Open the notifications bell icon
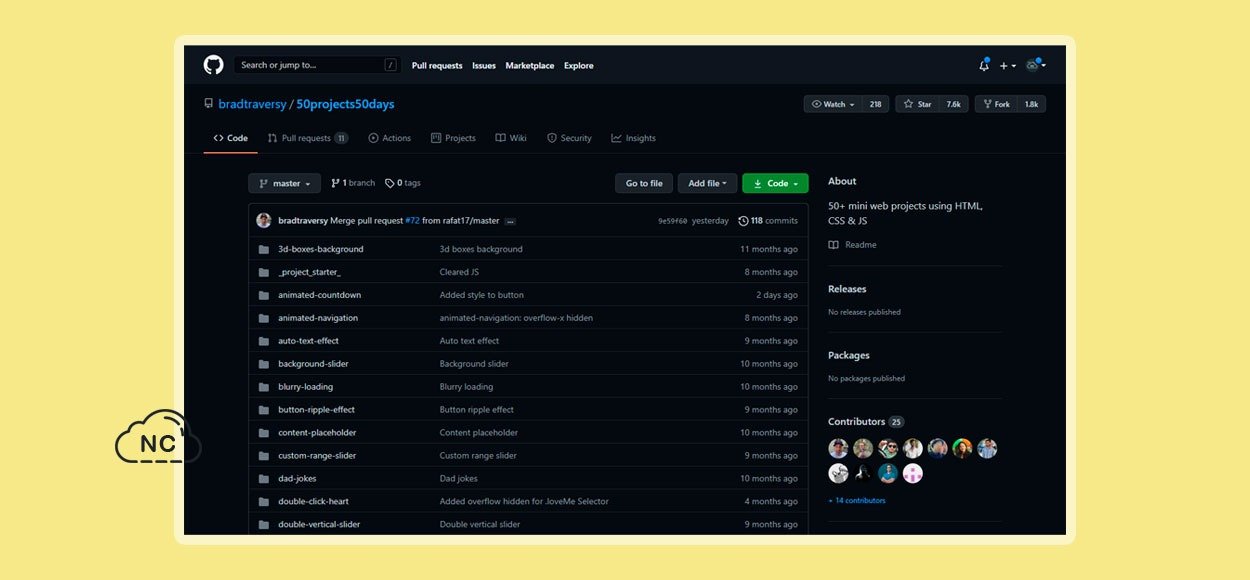The height and width of the screenshot is (580, 1250). 984,65
